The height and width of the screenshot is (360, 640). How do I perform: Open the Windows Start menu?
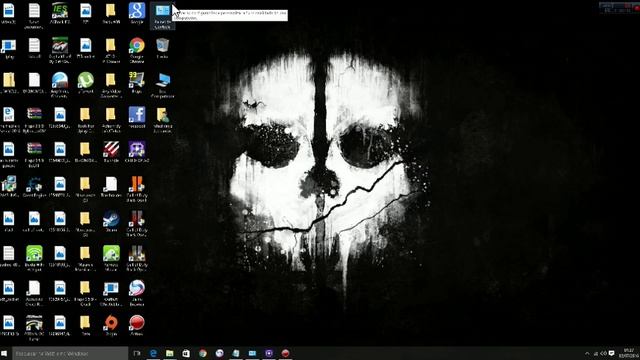(4, 353)
